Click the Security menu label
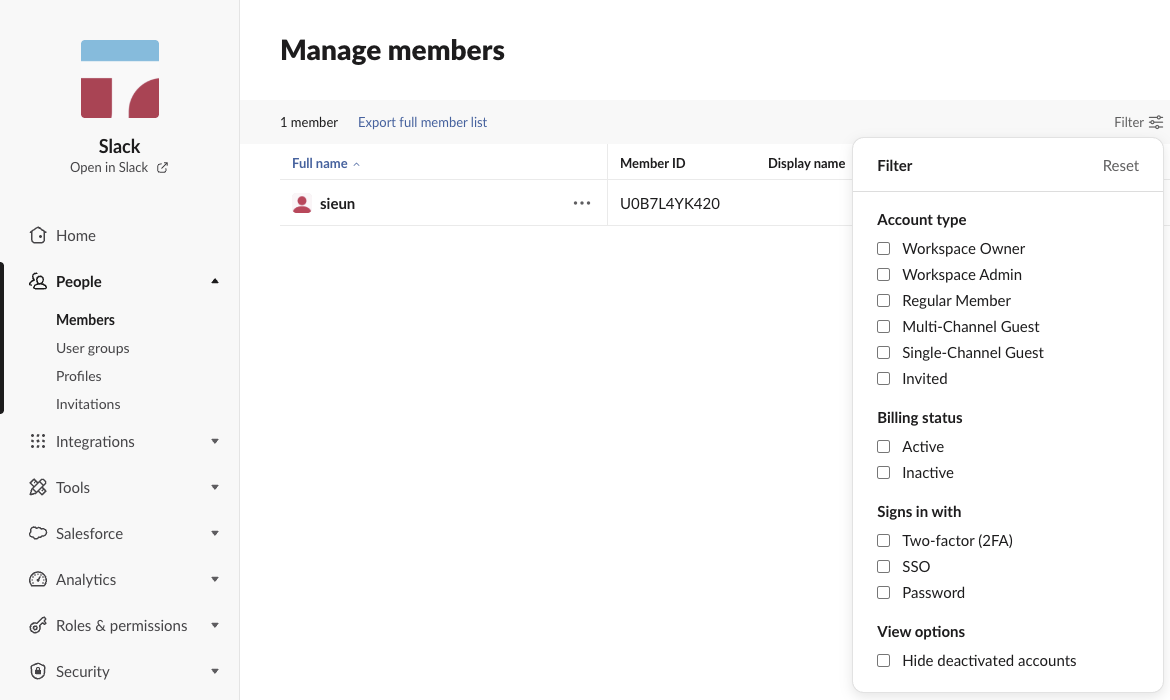Screen dimensions: 1170x700 pyautogui.click(x=83, y=671)
